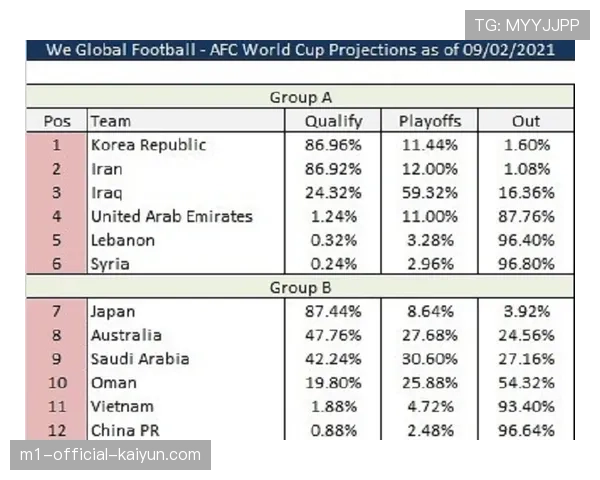Select the Team column header
600x480 pixels.
coord(110,121)
